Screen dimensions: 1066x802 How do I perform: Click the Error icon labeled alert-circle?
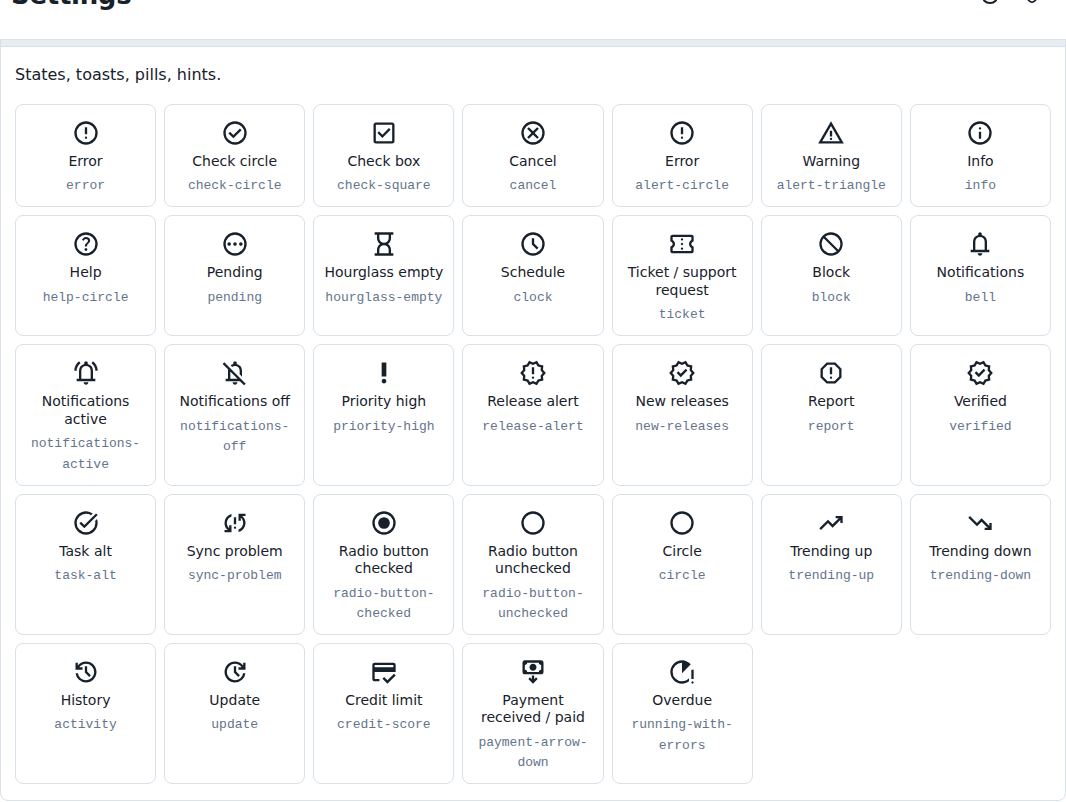tap(682, 133)
